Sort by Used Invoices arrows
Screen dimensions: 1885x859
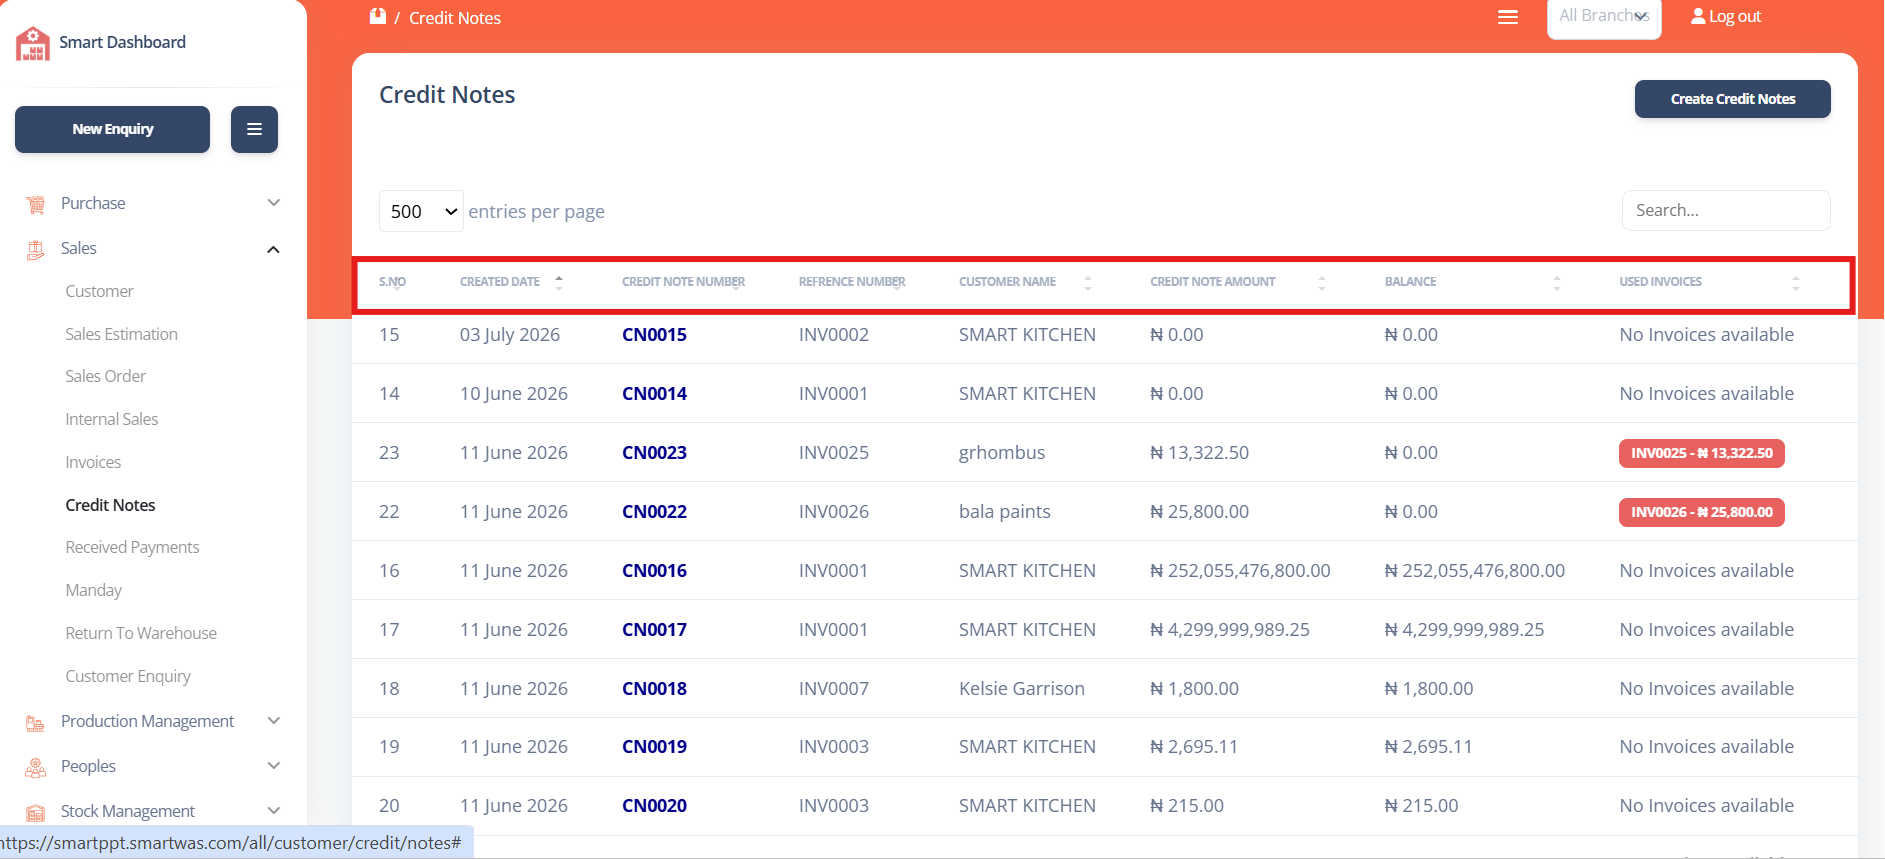[1796, 282]
